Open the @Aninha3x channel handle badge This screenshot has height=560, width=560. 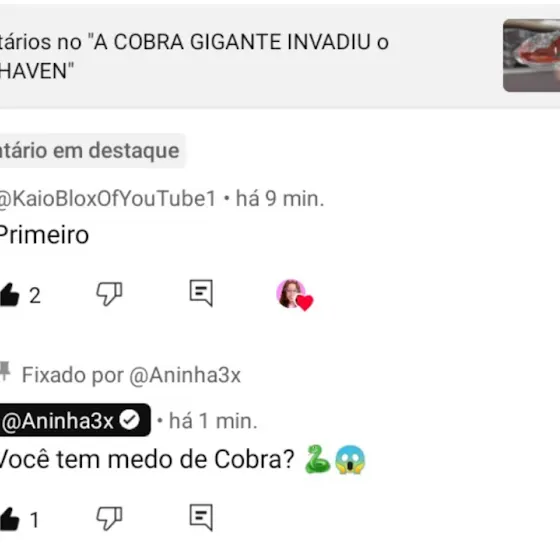click(x=75, y=420)
